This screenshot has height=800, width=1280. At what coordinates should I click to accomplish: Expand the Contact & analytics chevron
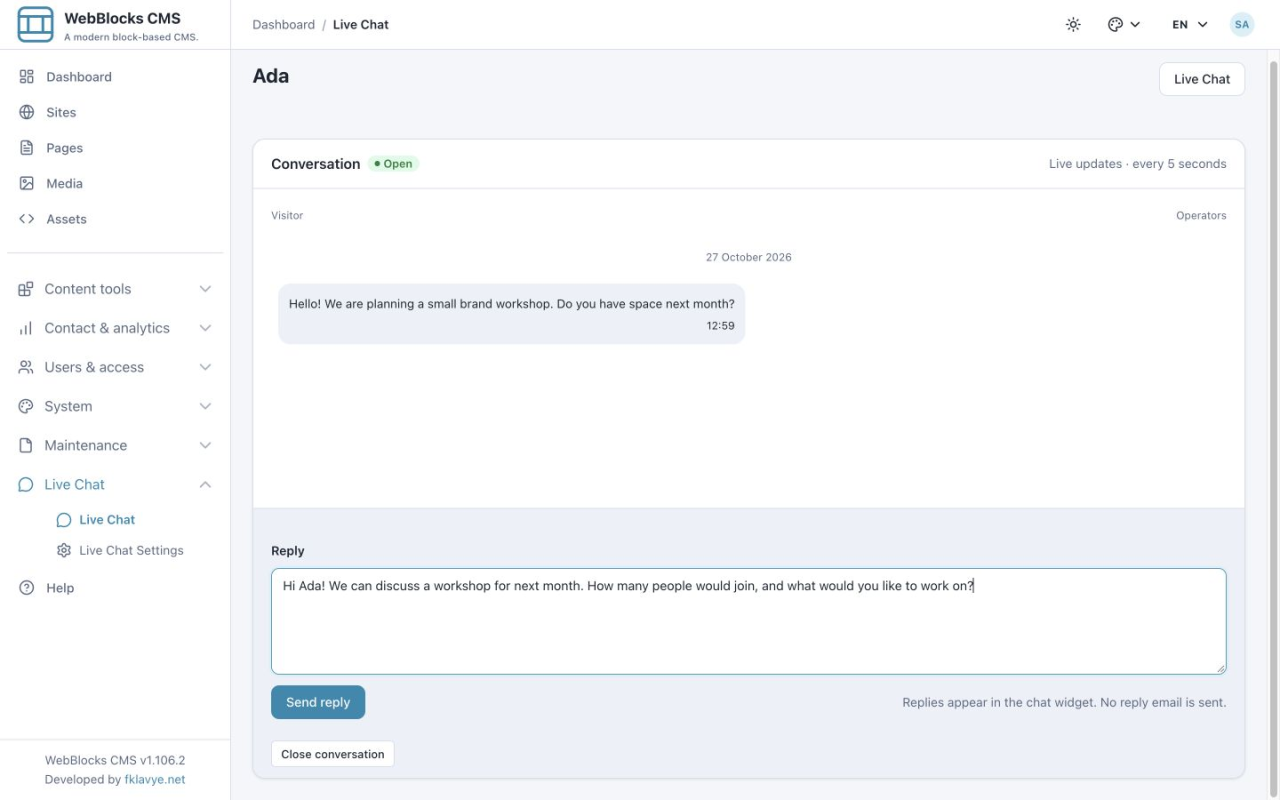(205, 328)
